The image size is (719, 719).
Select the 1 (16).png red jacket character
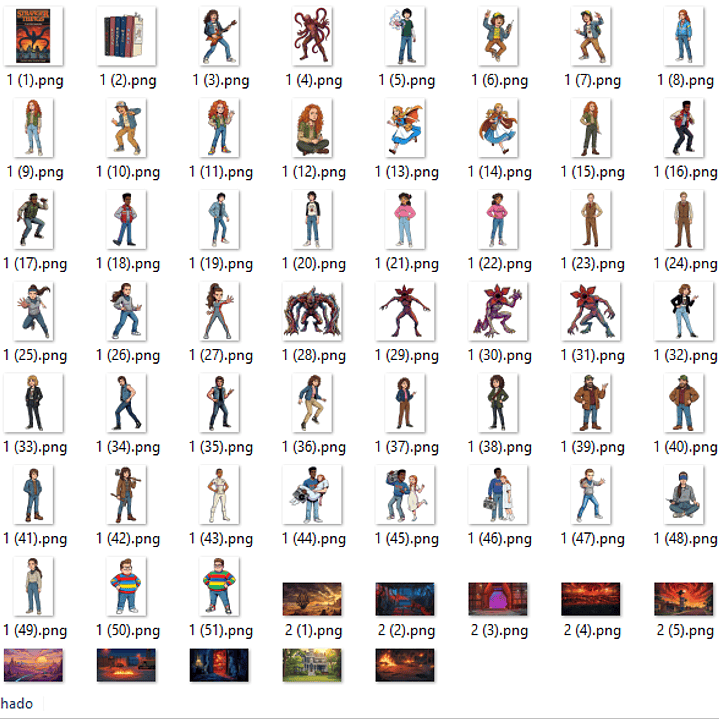coord(684,128)
